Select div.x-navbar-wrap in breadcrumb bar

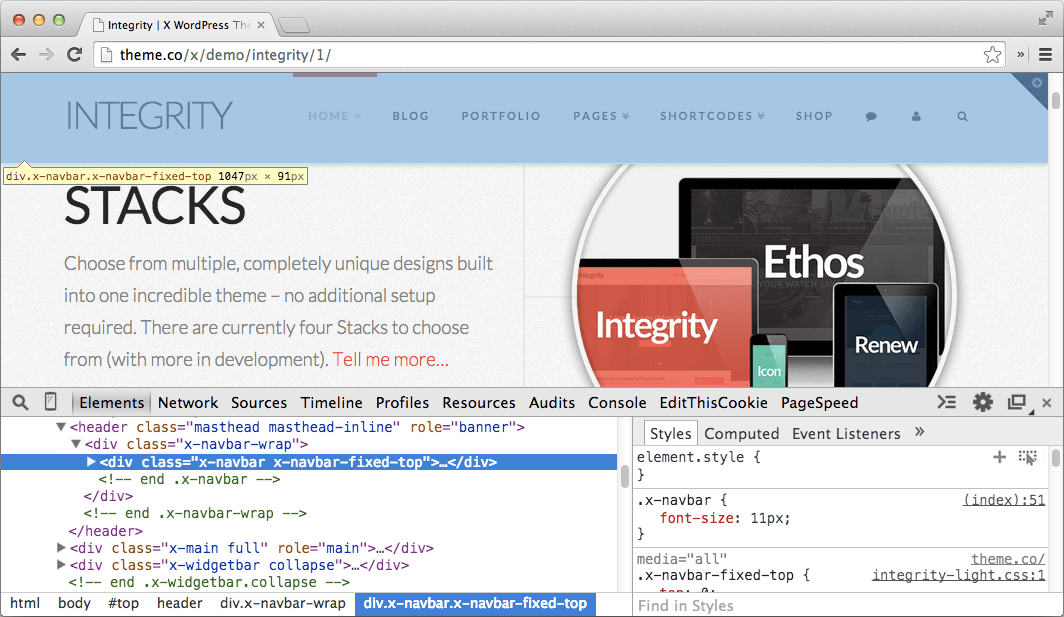tap(282, 603)
